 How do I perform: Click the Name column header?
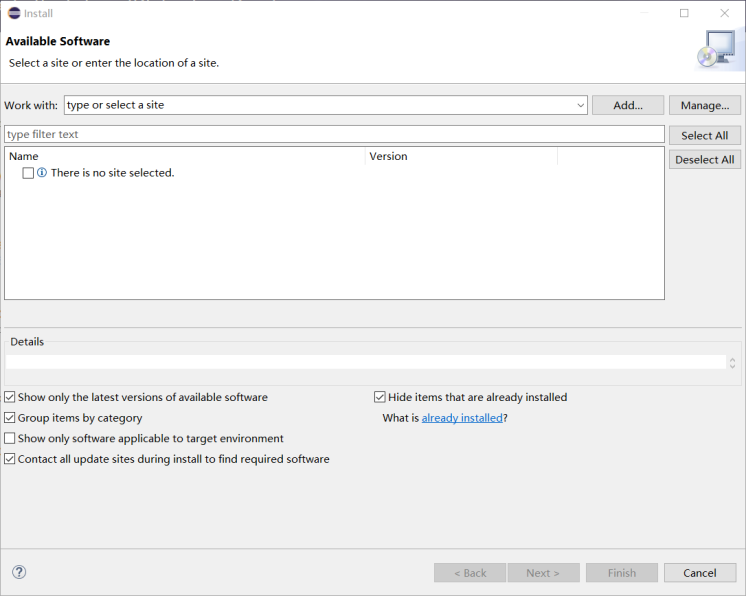186,156
